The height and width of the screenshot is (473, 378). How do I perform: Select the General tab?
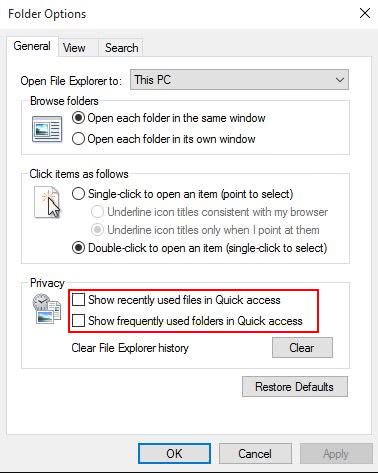pos(32,46)
